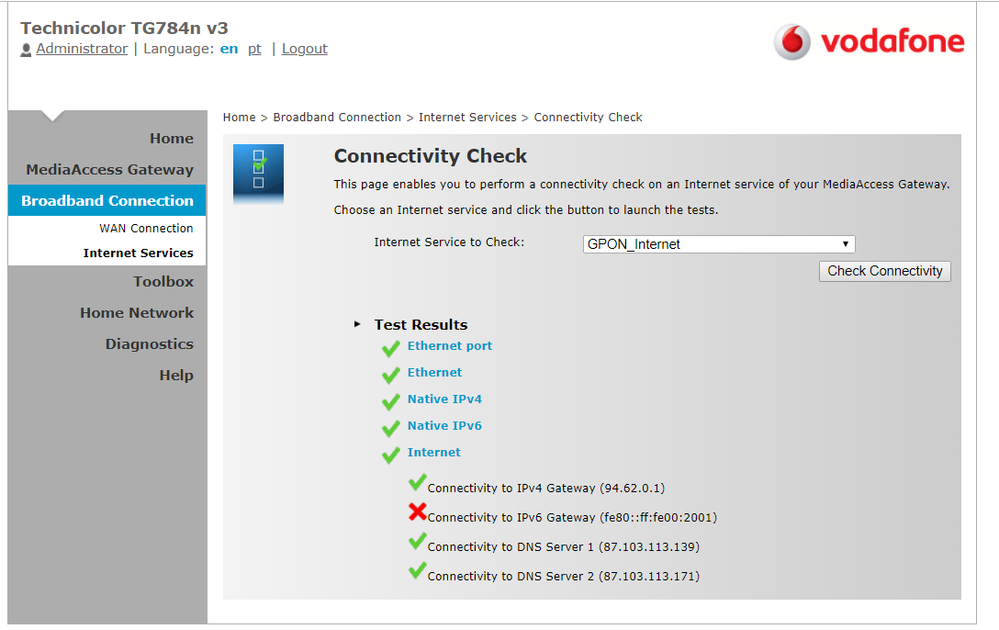Click the Connectivity Check checklist icon
The image size is (999, 630).
coord(258,168)
